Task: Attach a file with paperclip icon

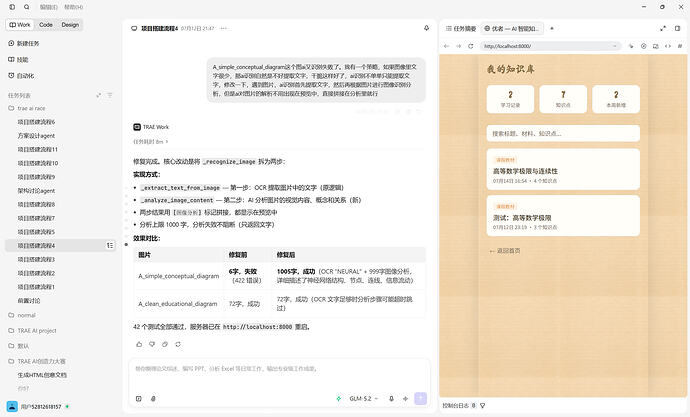Action: pyautogui.click(x=153, y=399)
